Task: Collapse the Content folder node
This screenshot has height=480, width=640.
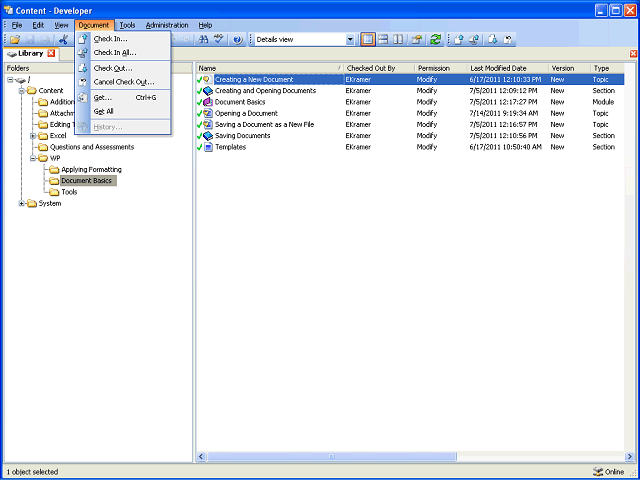Action: [22, 91]
